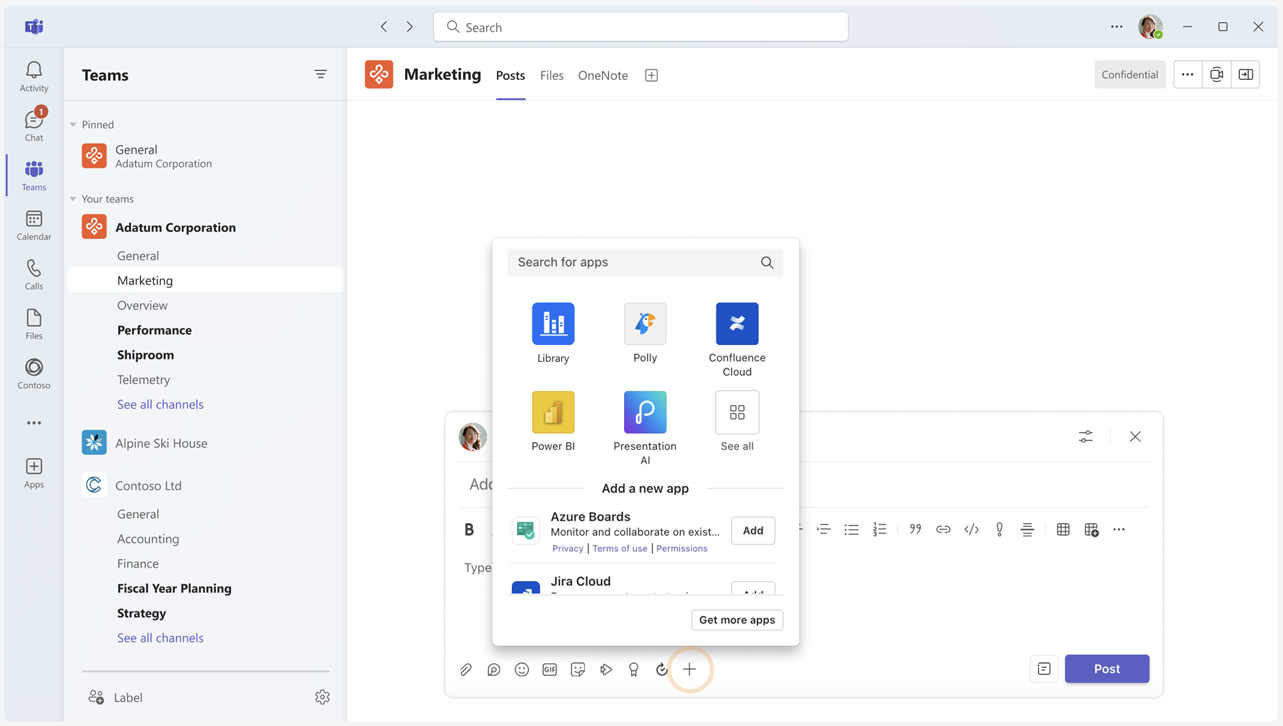
Task: Collapse the Your teams section
Action: 73,199
